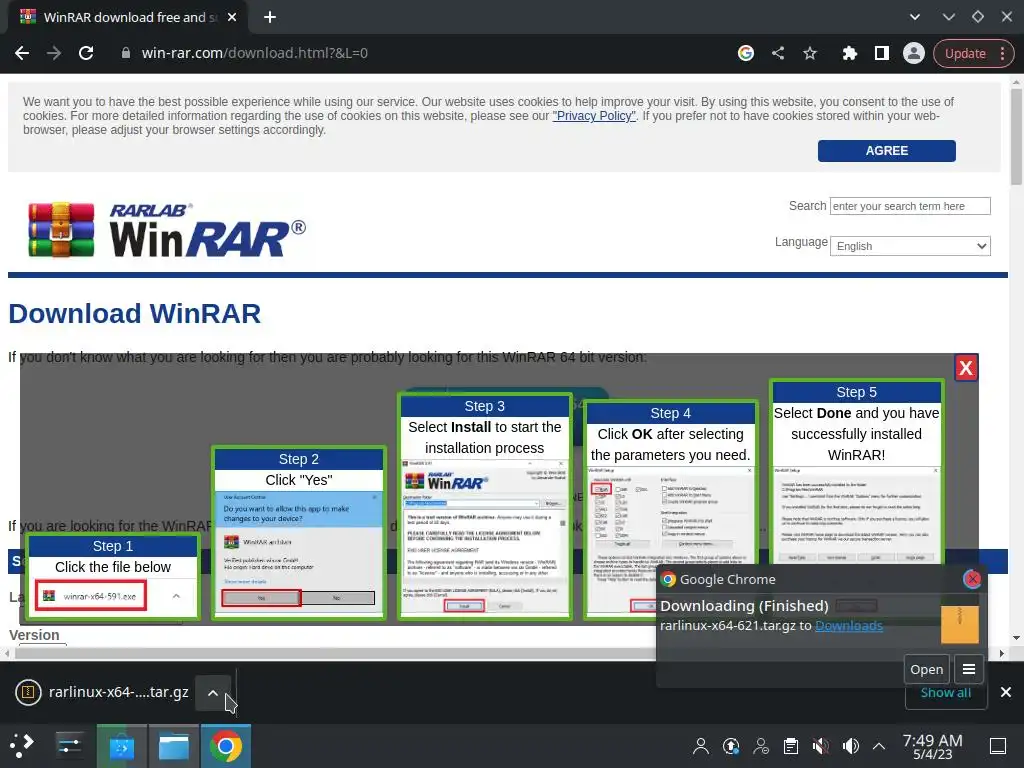1024x768 pixels.
Task: Launch Discover store from the taskbar
Action: click(x=121, y=746)
